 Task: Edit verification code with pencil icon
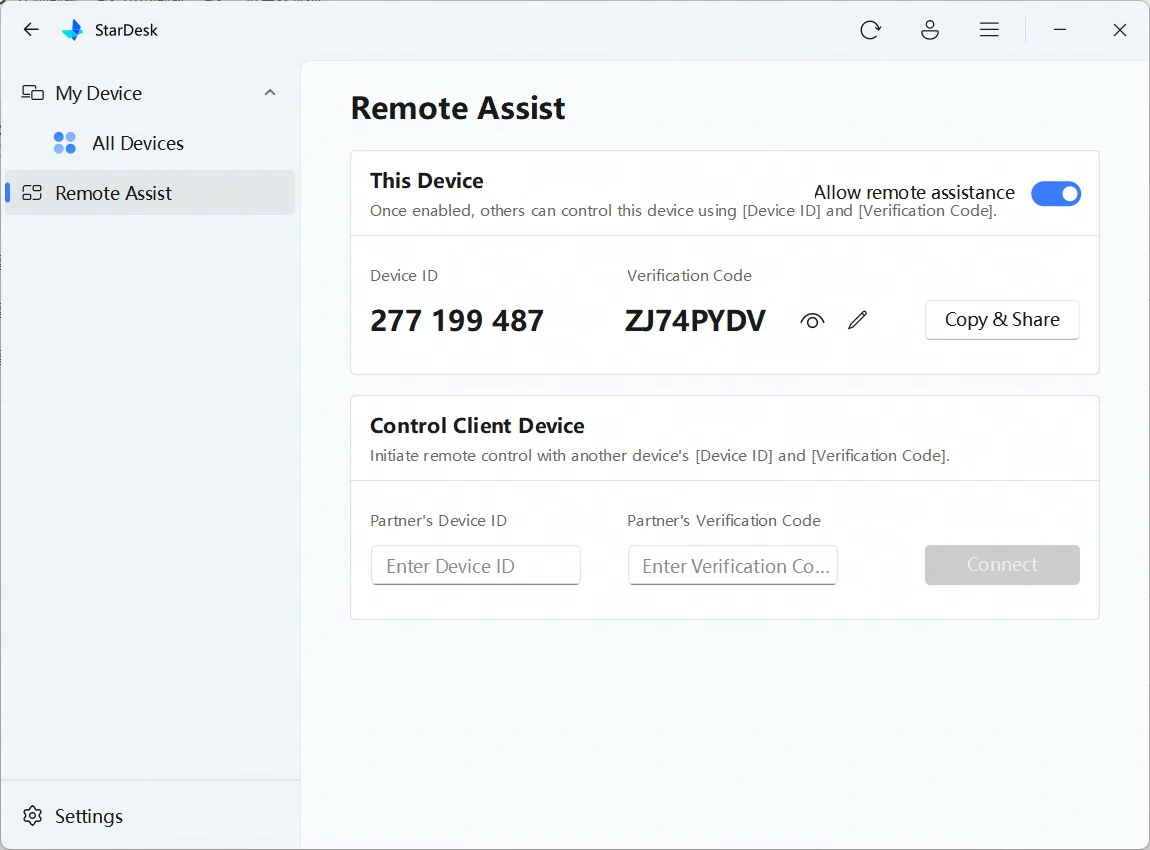click(857, 320)
